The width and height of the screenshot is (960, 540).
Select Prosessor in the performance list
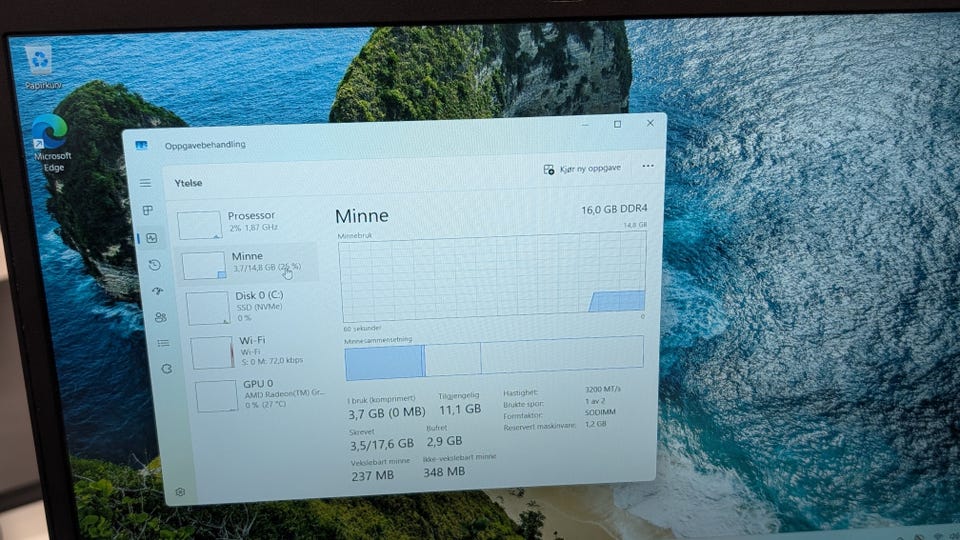246,223
